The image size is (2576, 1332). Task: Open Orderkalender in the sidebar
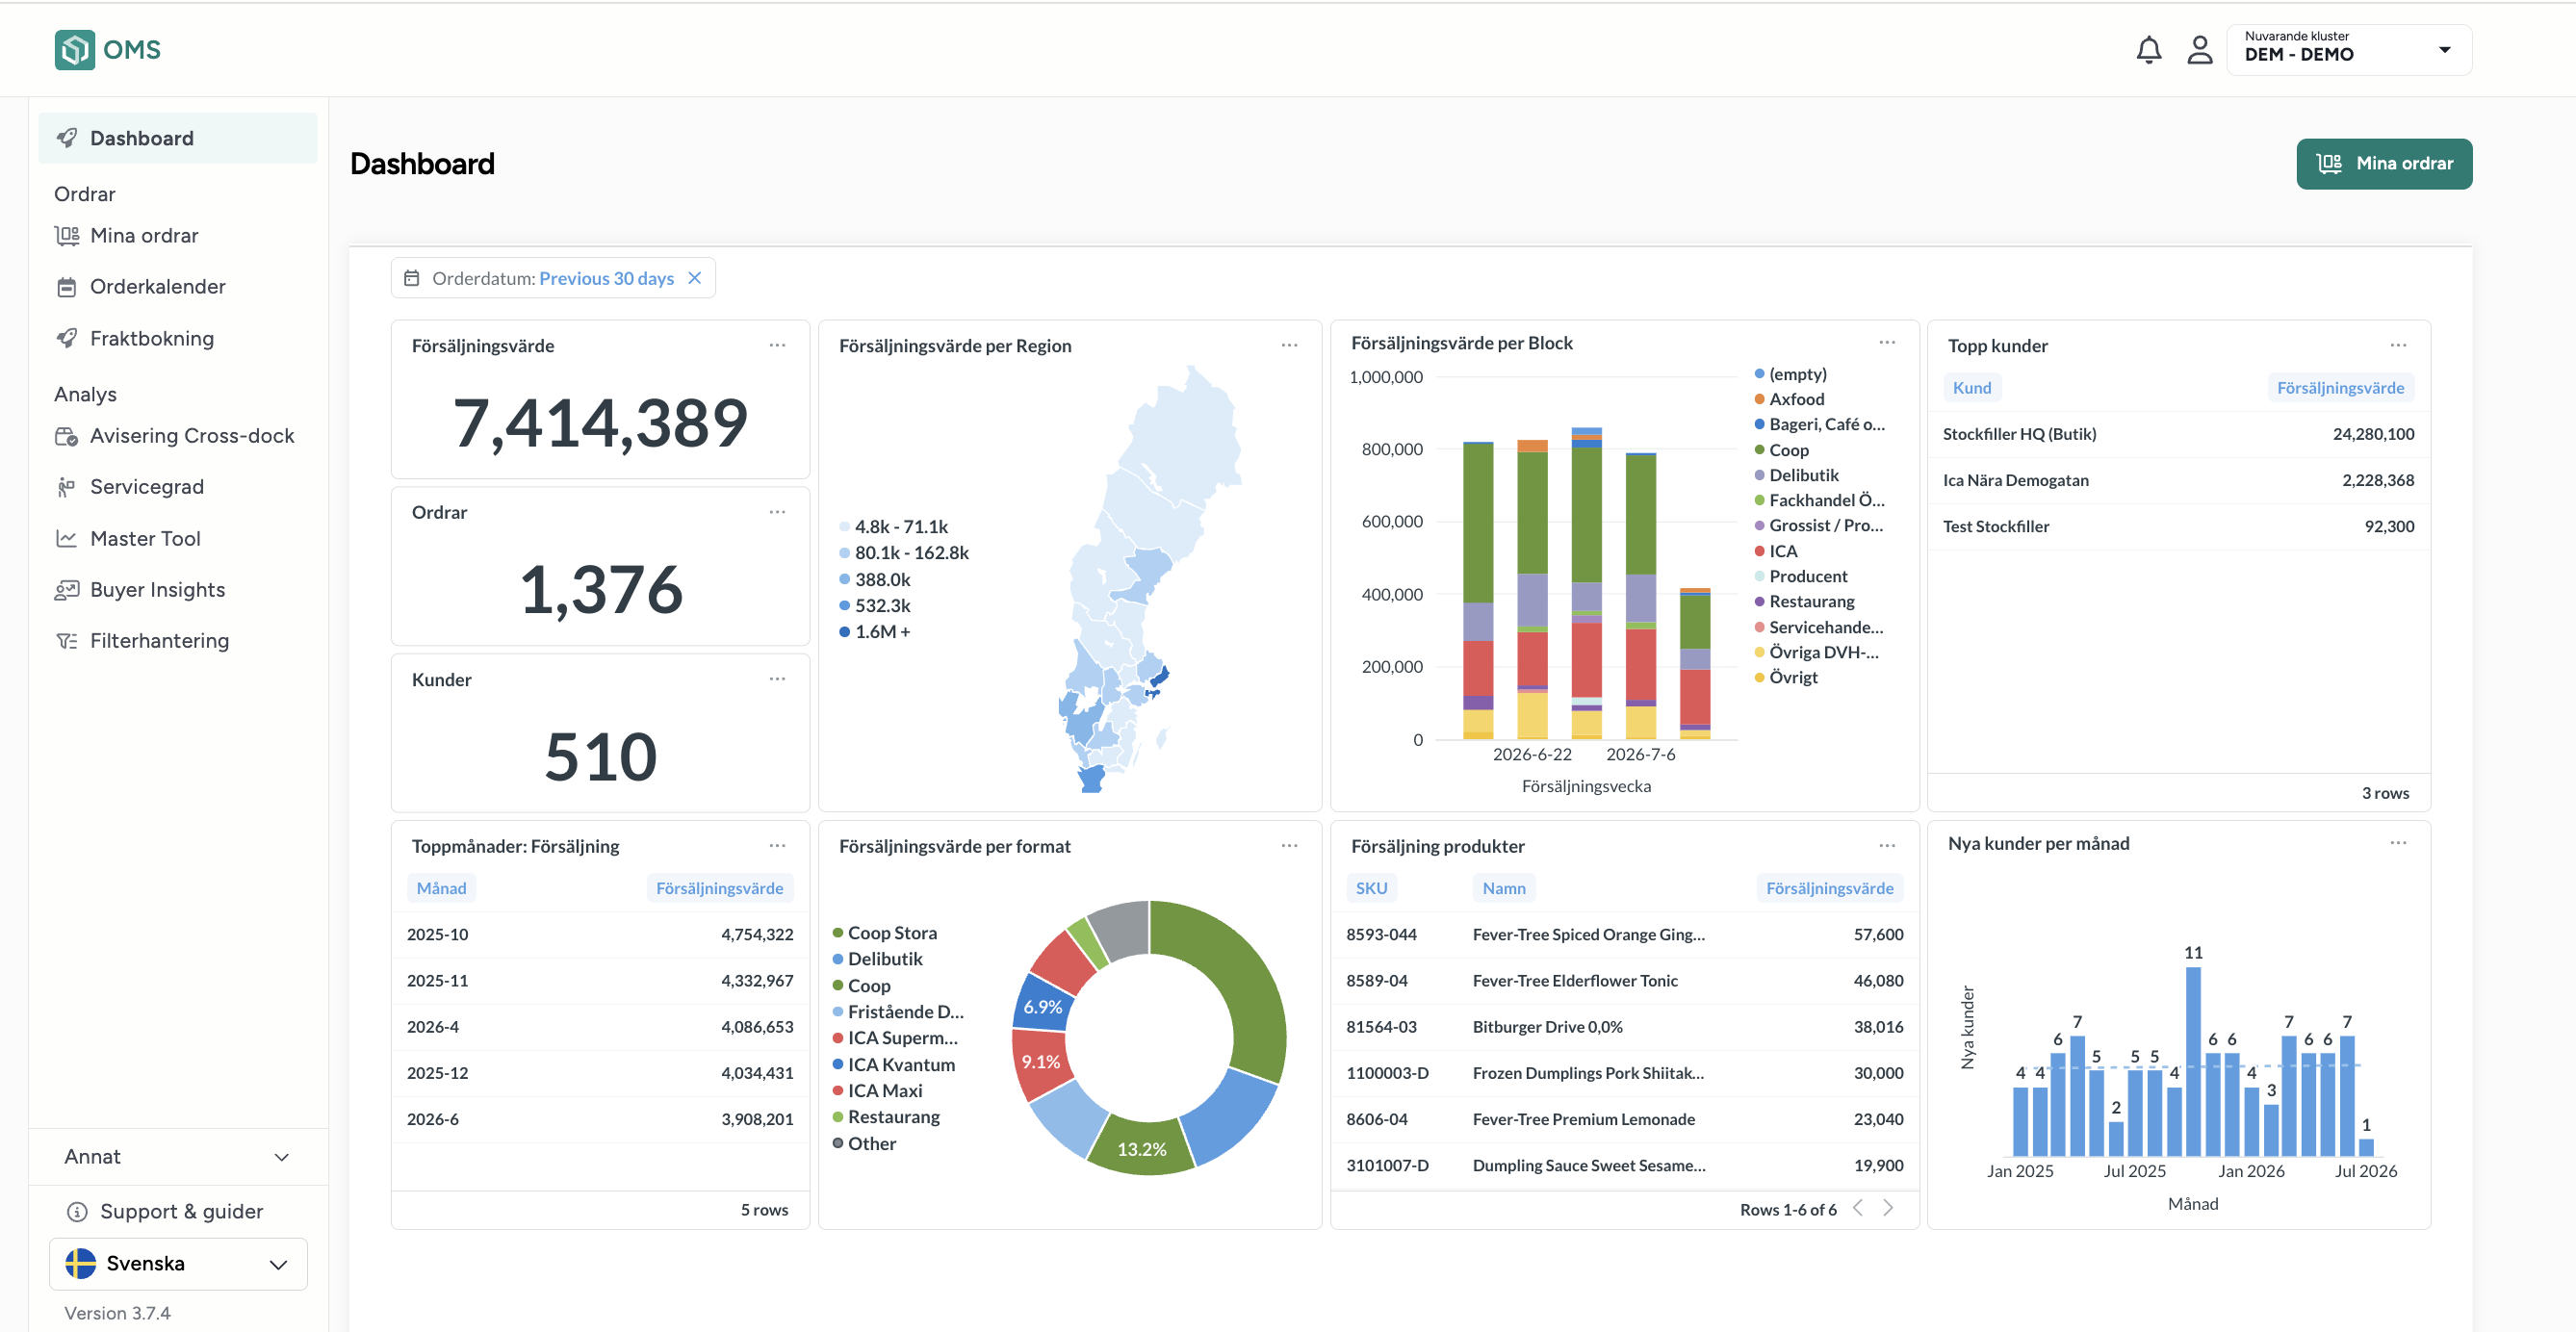click(157, 286)
